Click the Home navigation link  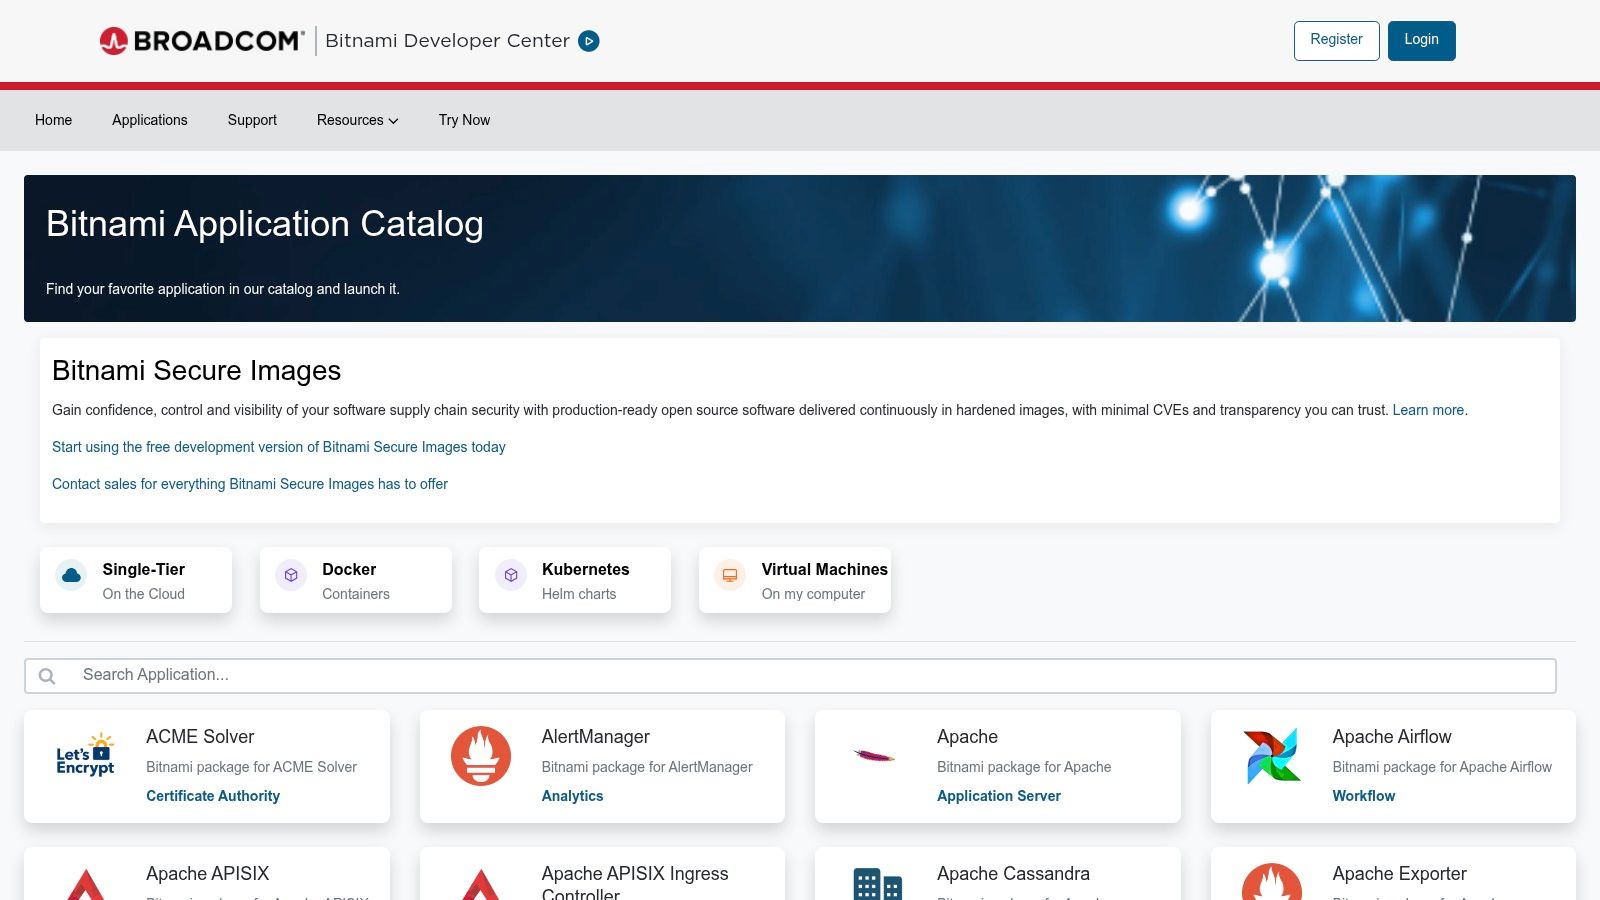[53, 120]
